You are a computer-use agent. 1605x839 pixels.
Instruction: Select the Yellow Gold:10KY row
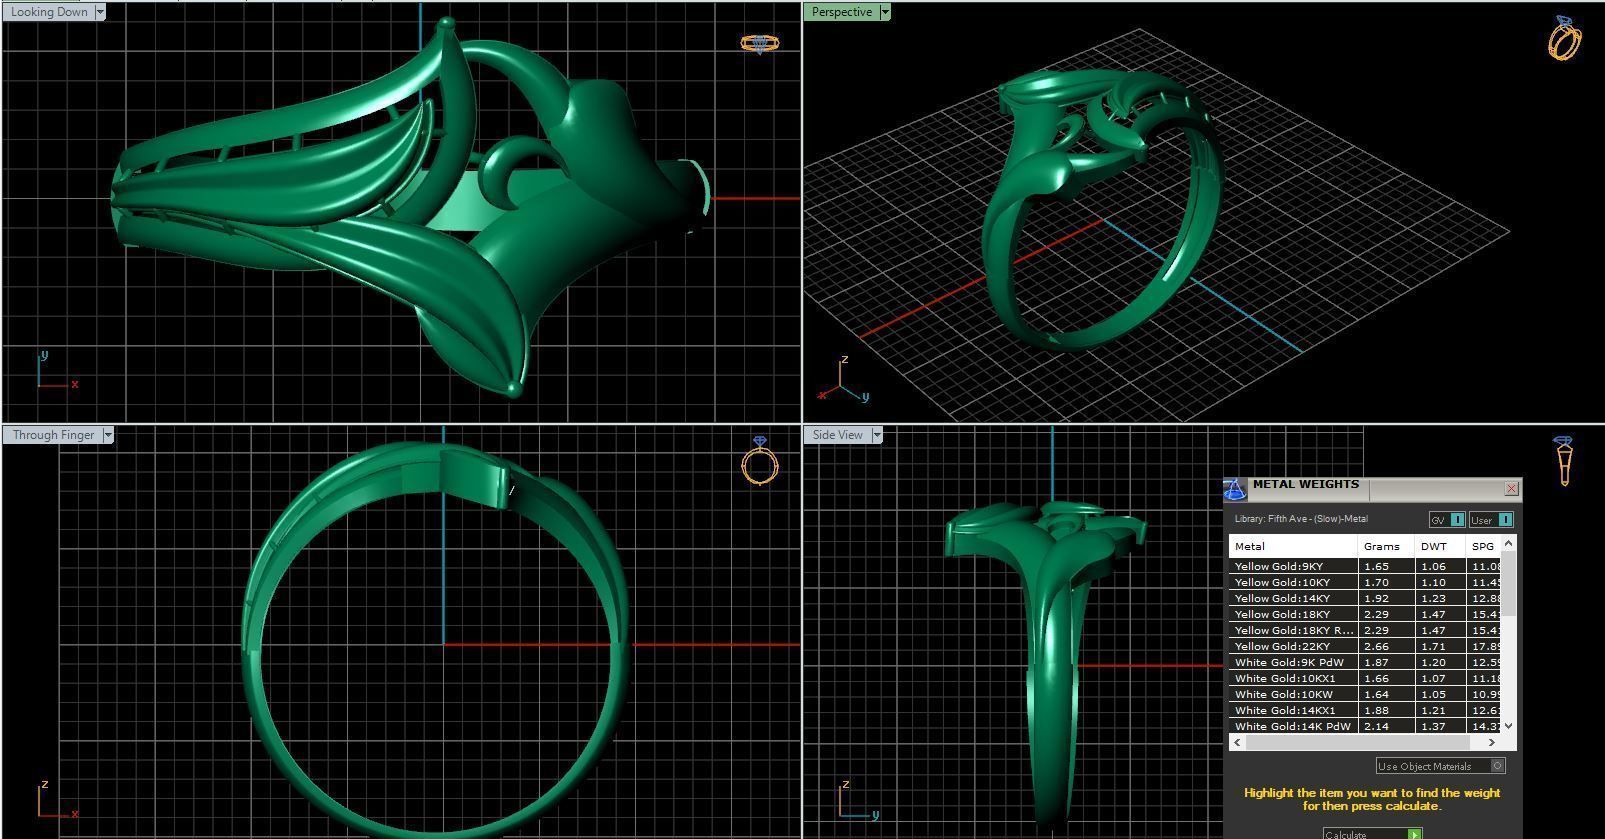coord(1366,582)
